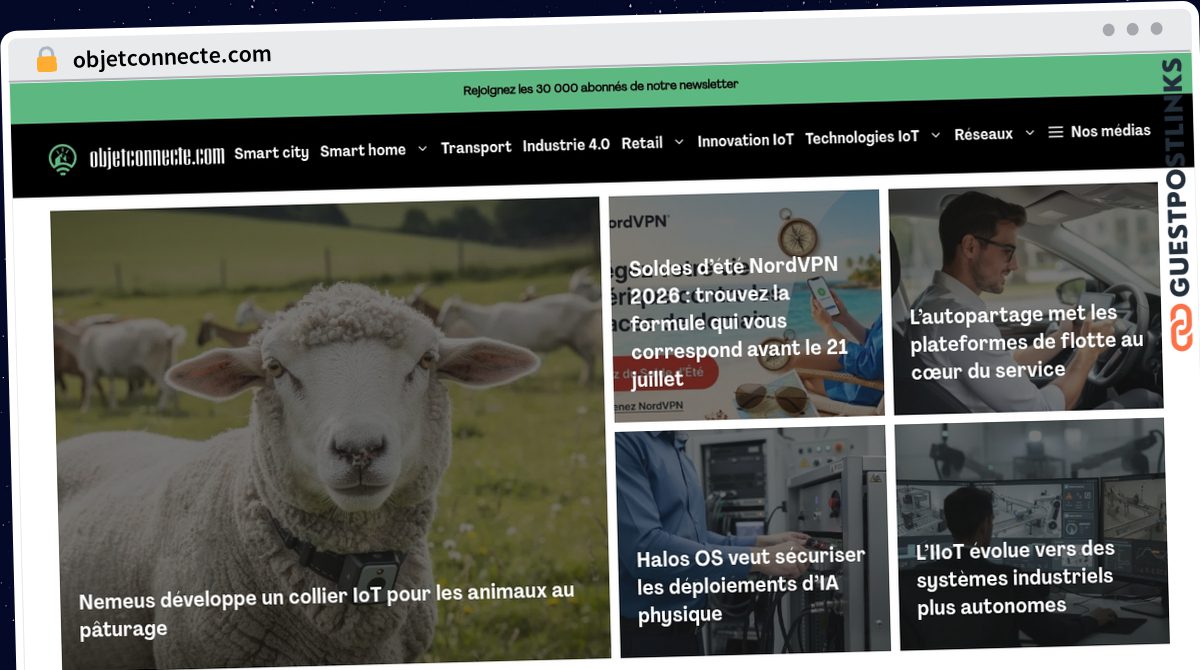Open the Smart home menu item
This screenshot has width=1200, height=670.
[x=363, y=150]
